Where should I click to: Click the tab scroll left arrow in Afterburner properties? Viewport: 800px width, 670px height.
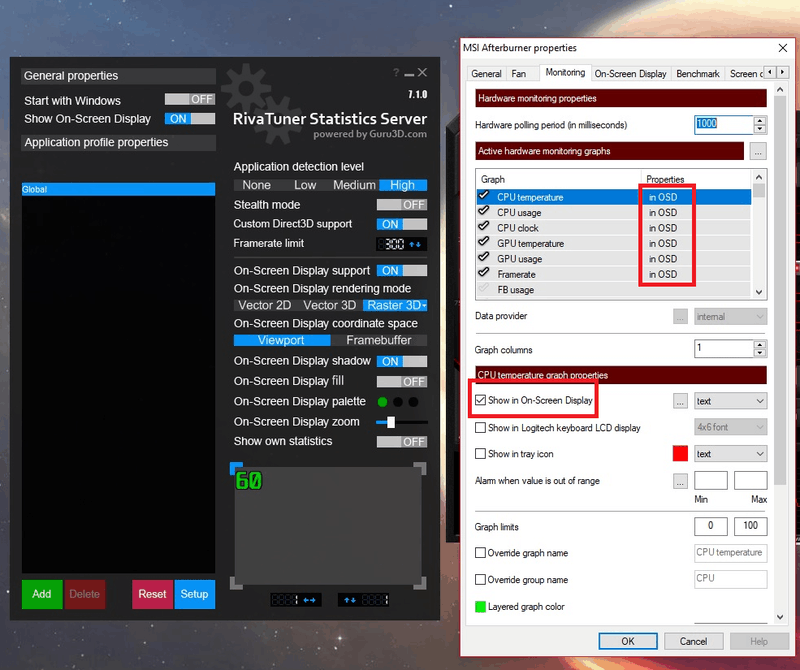[770, 72]
